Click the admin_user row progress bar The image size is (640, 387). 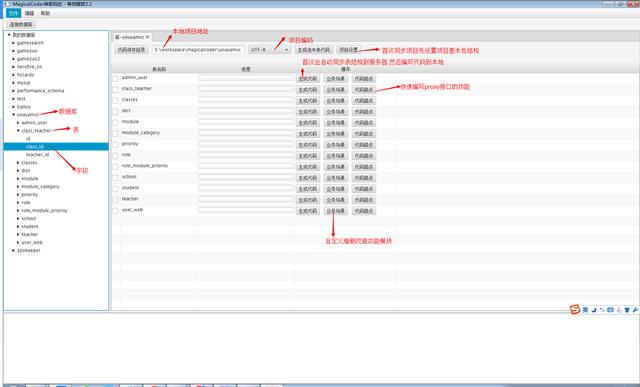(246, 78)
